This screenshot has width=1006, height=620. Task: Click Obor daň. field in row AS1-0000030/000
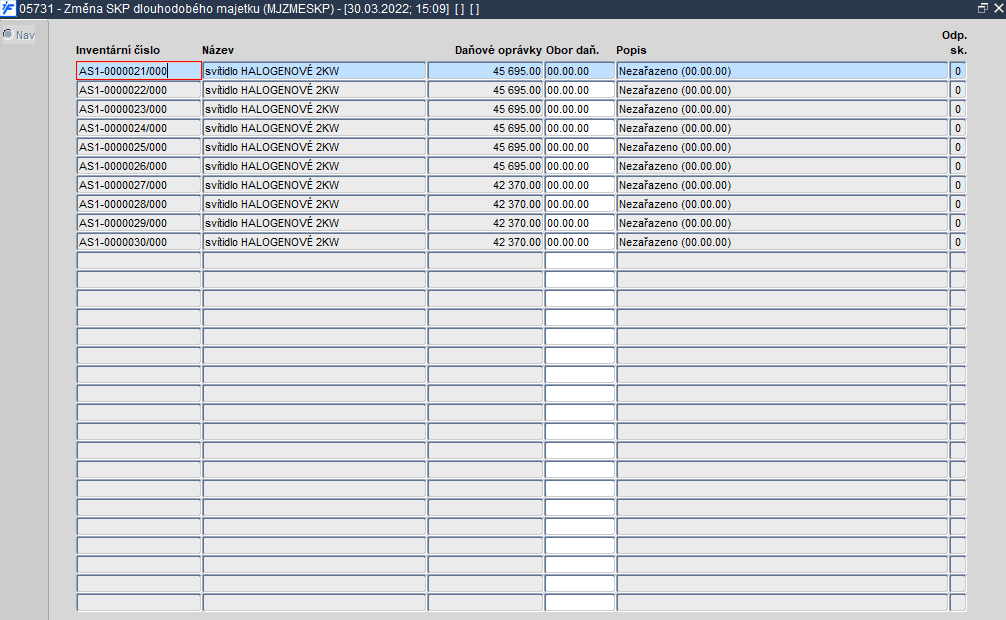[x=579, y=242]
